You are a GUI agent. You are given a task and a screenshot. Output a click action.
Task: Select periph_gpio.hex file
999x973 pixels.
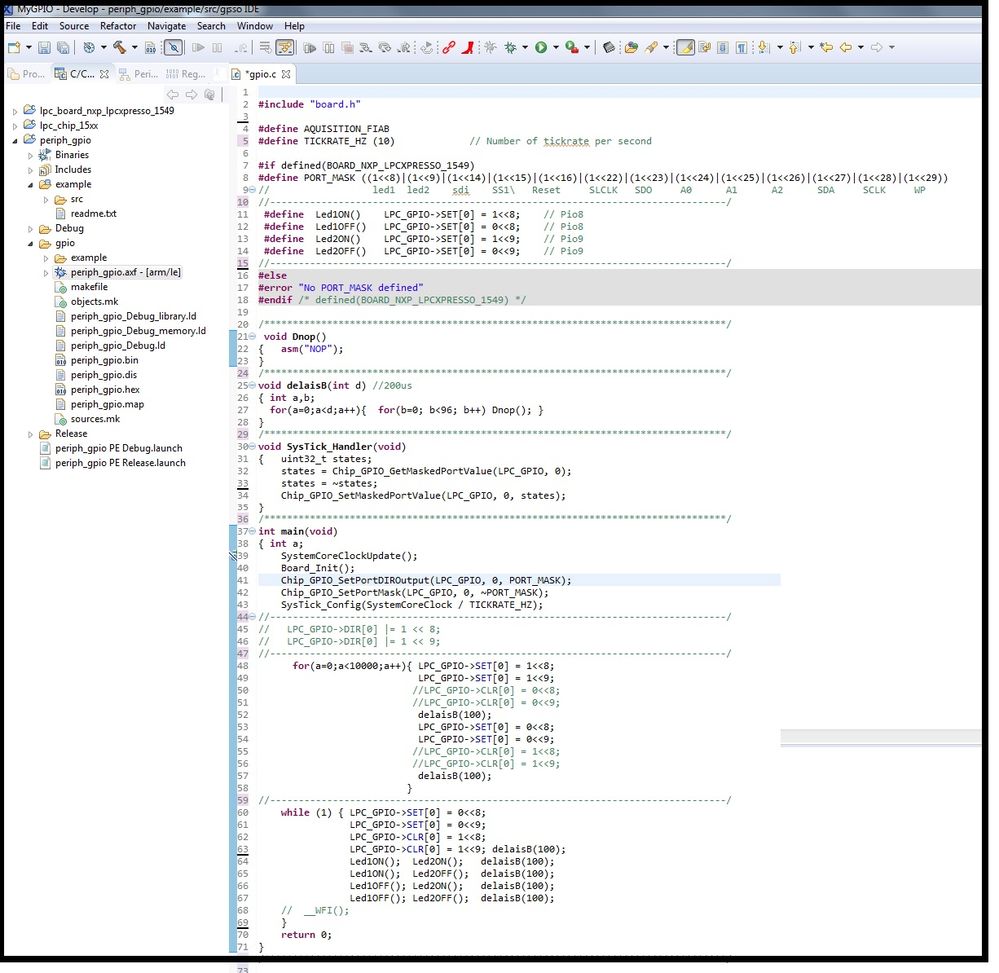pos(104,389)
